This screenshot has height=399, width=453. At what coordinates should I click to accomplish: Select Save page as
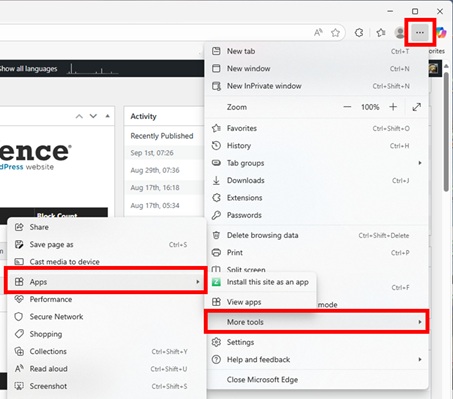coord(106,244)
